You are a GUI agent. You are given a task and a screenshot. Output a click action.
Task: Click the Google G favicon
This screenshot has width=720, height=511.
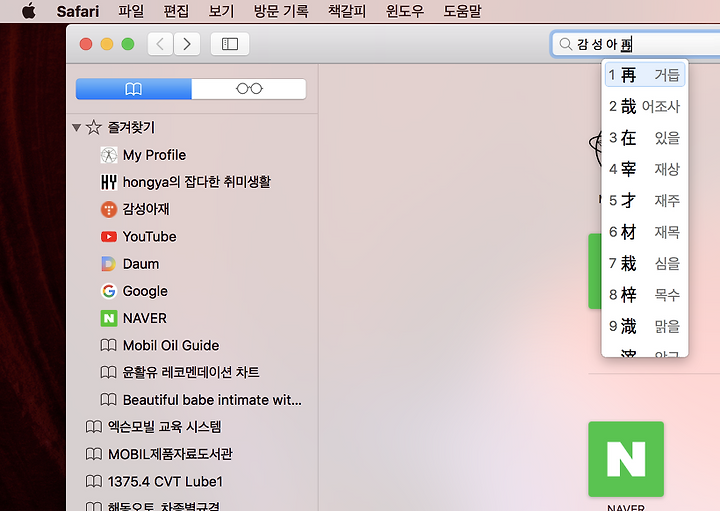tap(109, 291)
